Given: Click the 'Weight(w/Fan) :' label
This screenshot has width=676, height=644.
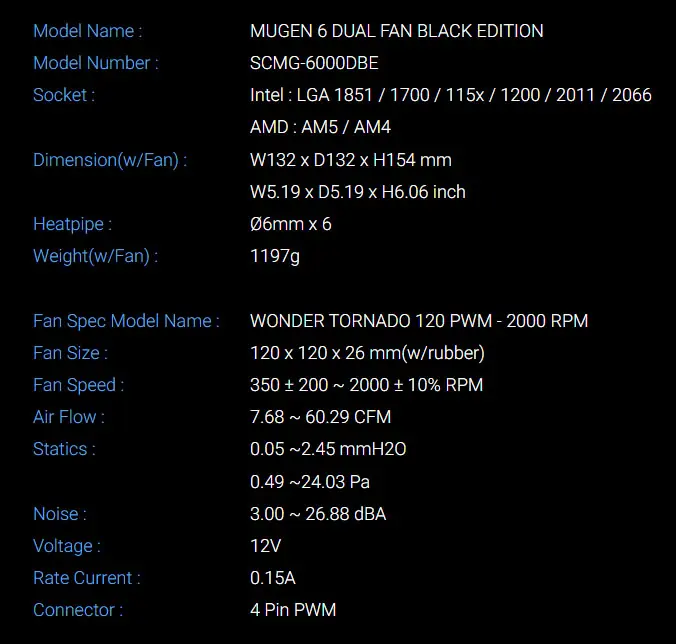Looking at the screenshot, I should pyautogui.click(x=96, y=256).
